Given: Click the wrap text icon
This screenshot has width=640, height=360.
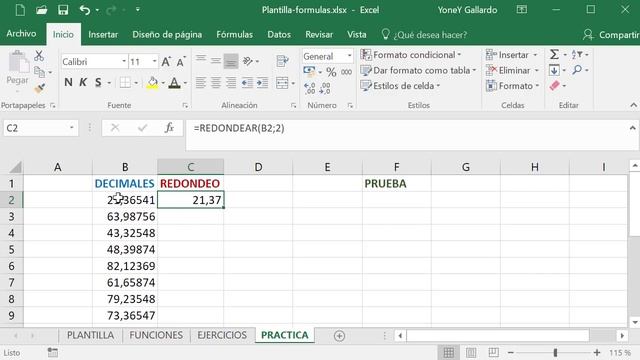Looking at the screenshot, I should point(282,61).
